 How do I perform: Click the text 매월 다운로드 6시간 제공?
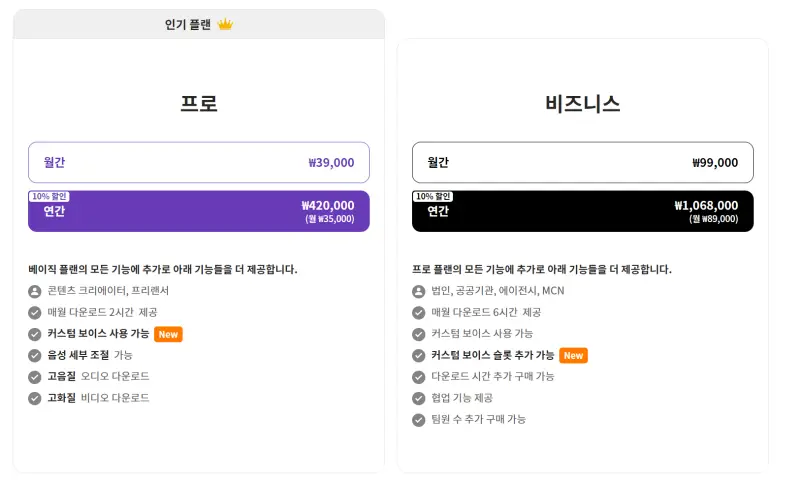[x=486, y=312]
